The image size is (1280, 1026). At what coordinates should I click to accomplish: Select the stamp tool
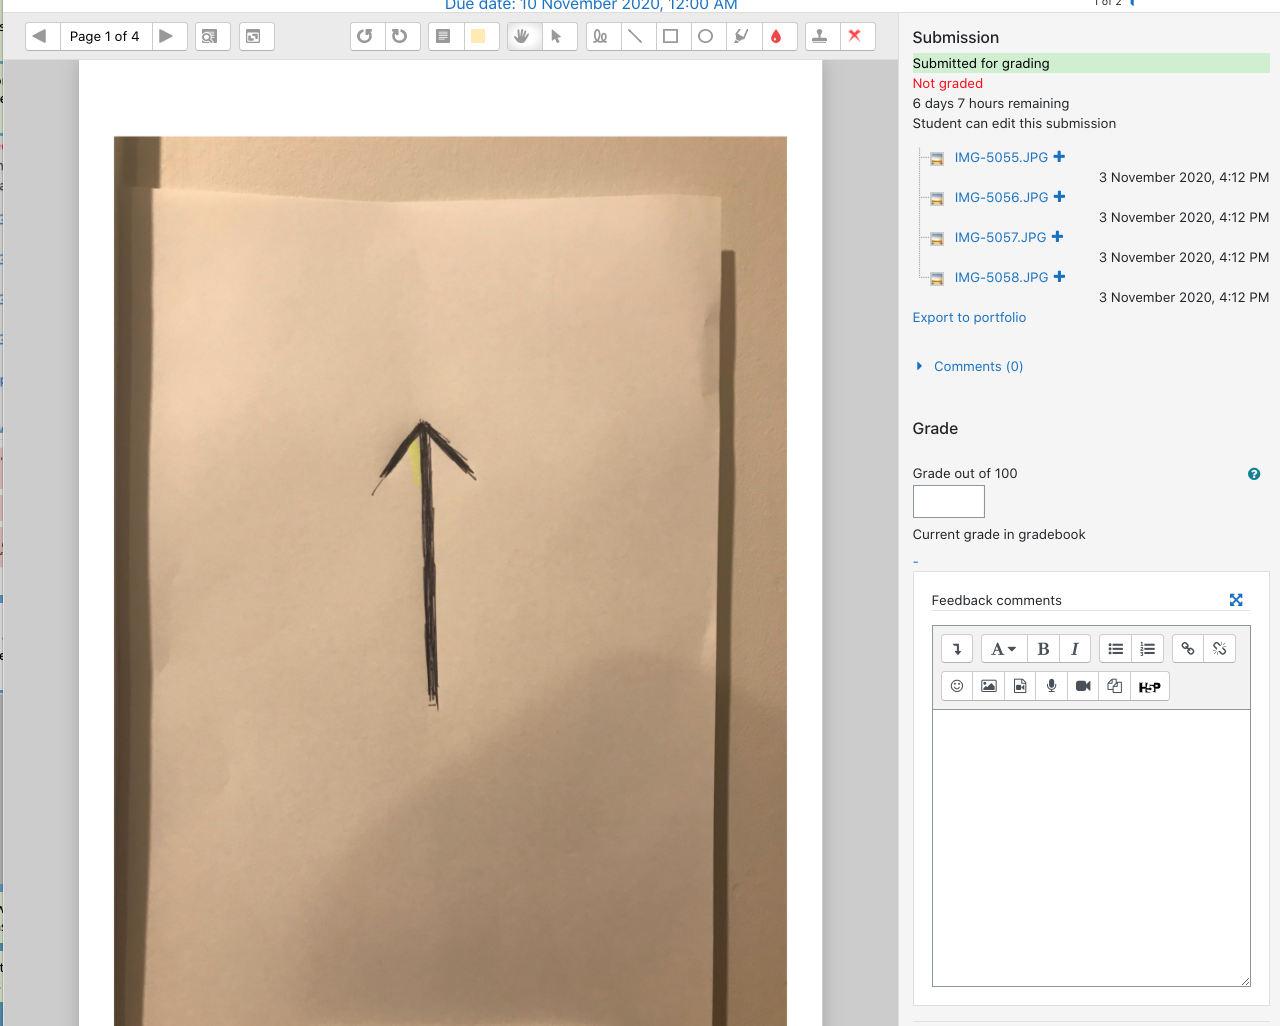821,36
